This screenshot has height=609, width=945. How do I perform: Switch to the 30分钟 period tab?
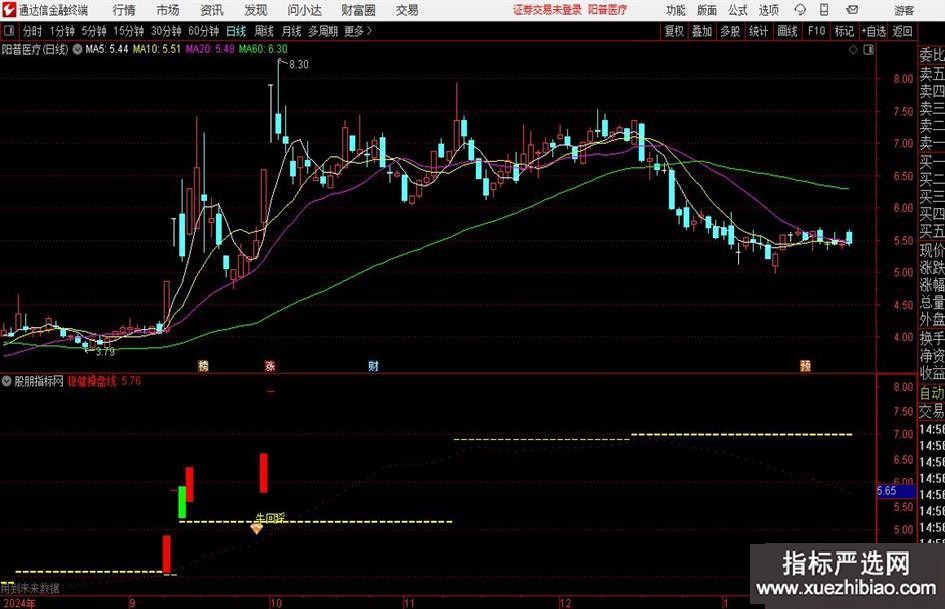166,31
